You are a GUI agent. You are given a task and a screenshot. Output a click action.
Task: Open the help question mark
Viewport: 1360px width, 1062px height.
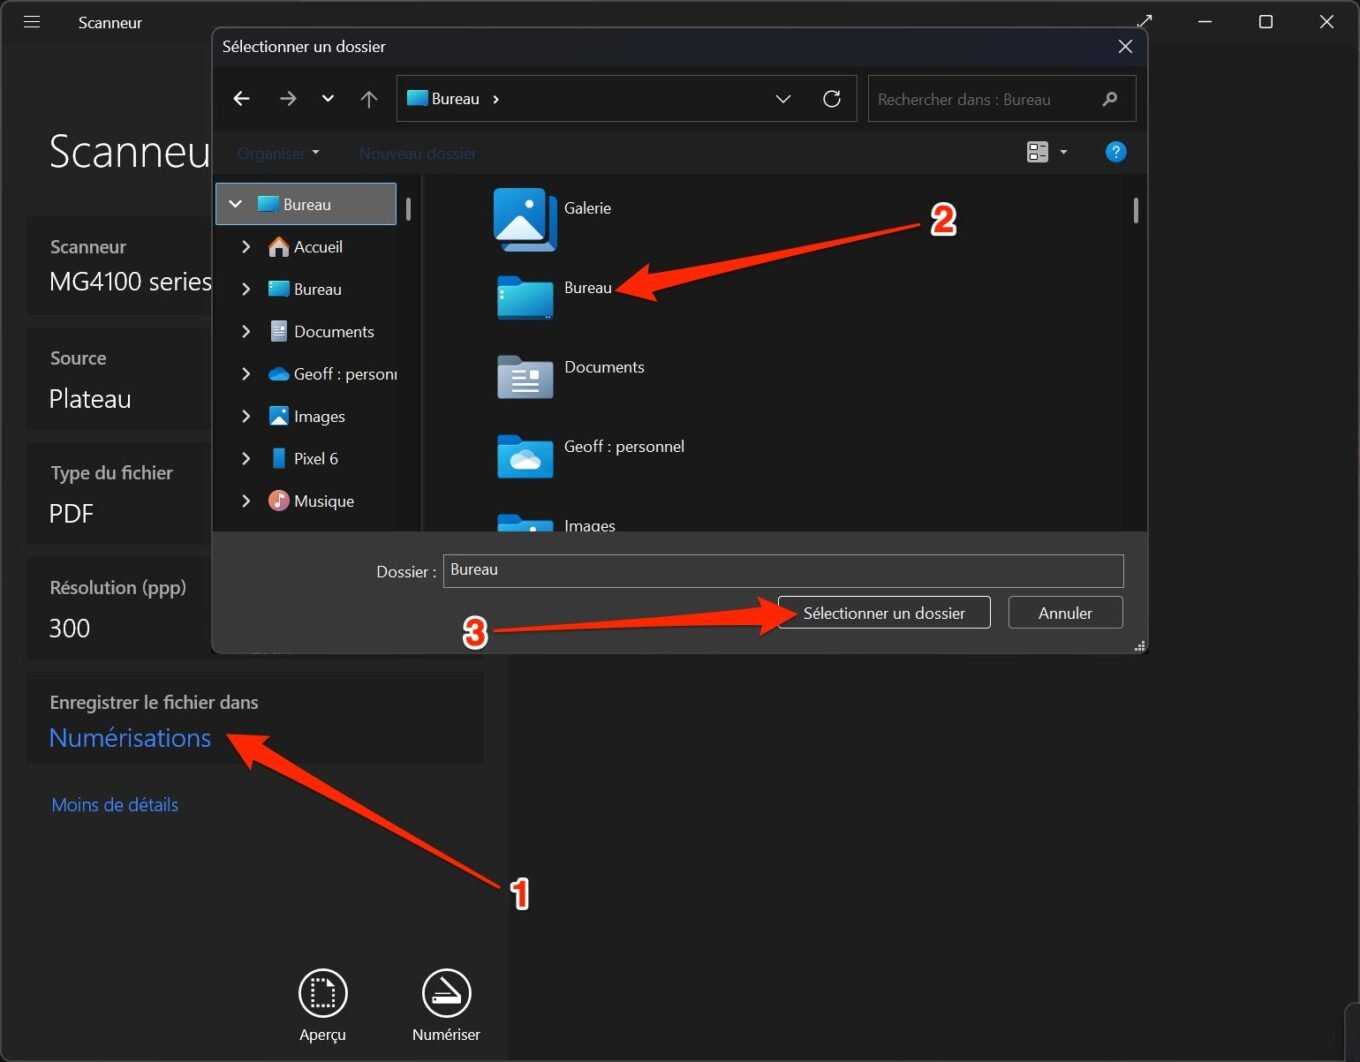pos(1116,152)
